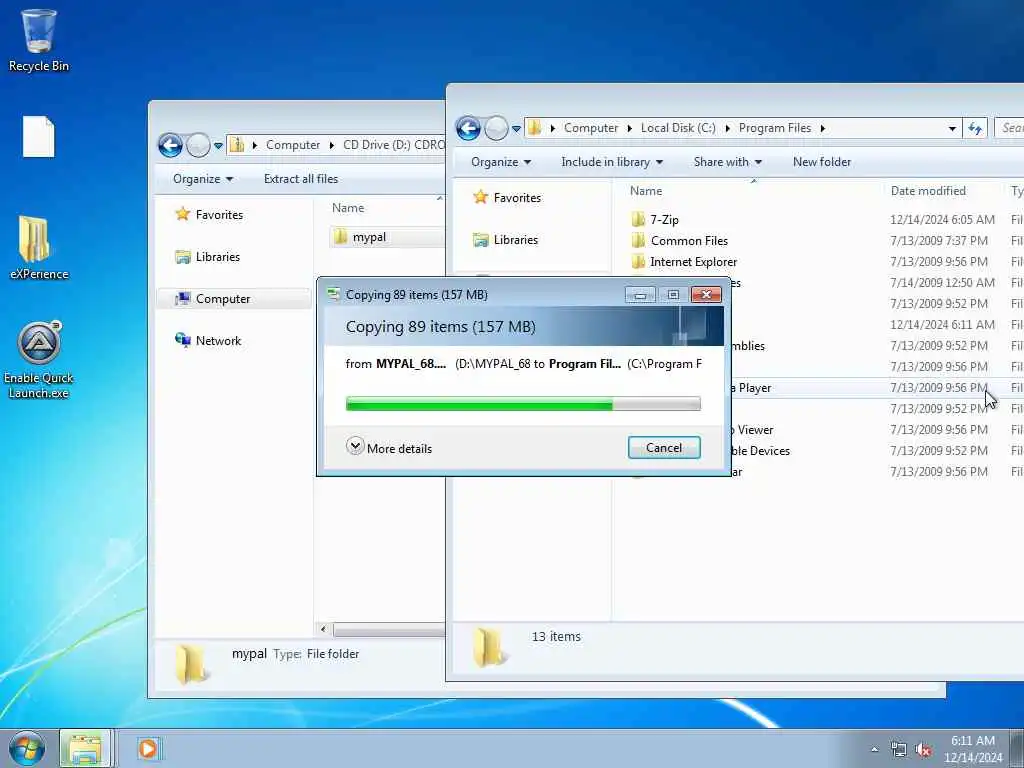This screenshot has height=768, width=1024.
Task: Click 12/14/2024 6:05 AM date cell
Action: 942,219
